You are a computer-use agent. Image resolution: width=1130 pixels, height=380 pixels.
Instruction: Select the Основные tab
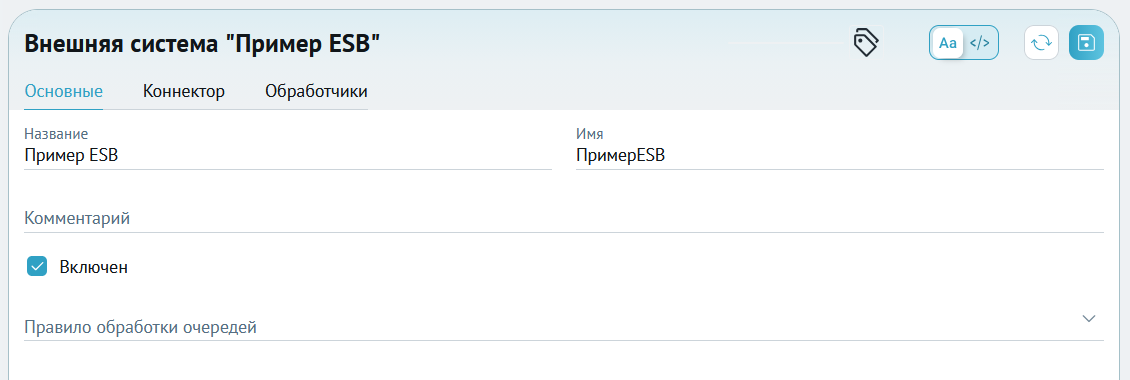coord(63,92)
